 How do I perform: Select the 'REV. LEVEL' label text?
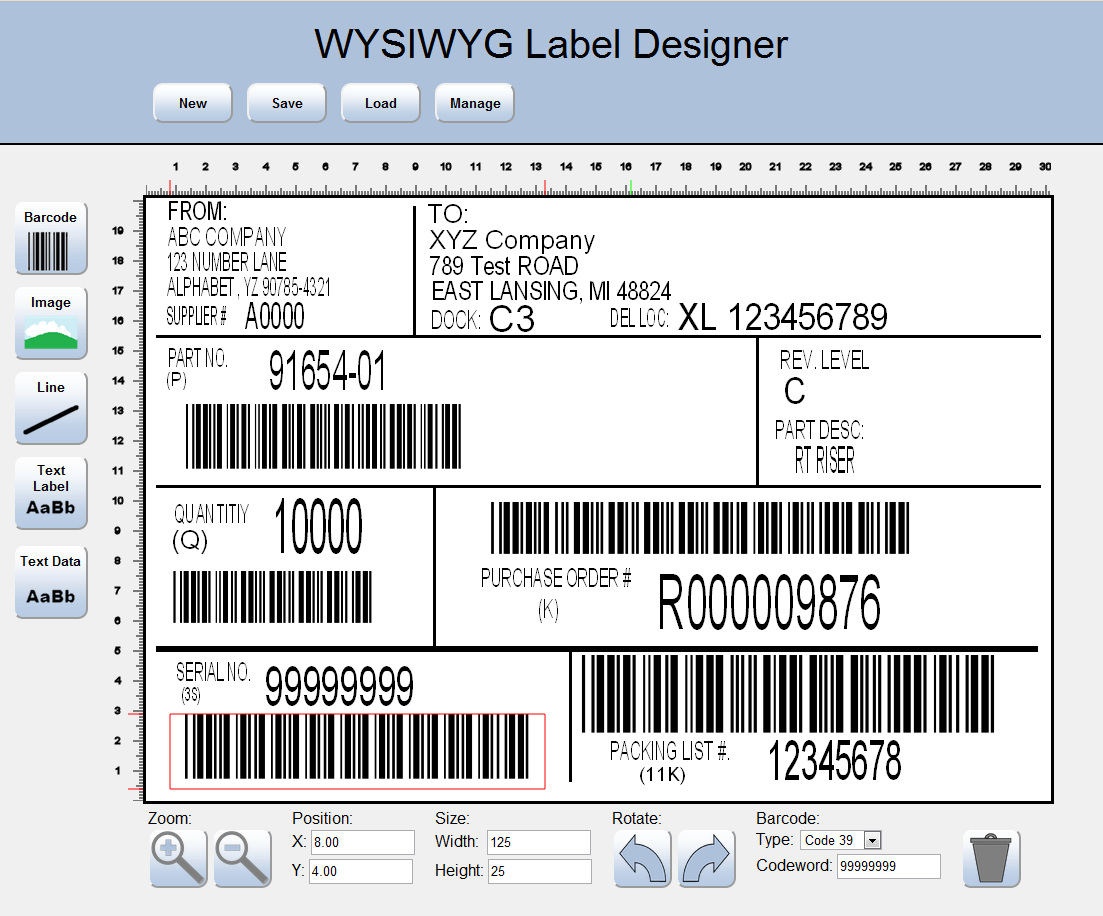pos(824,360)
